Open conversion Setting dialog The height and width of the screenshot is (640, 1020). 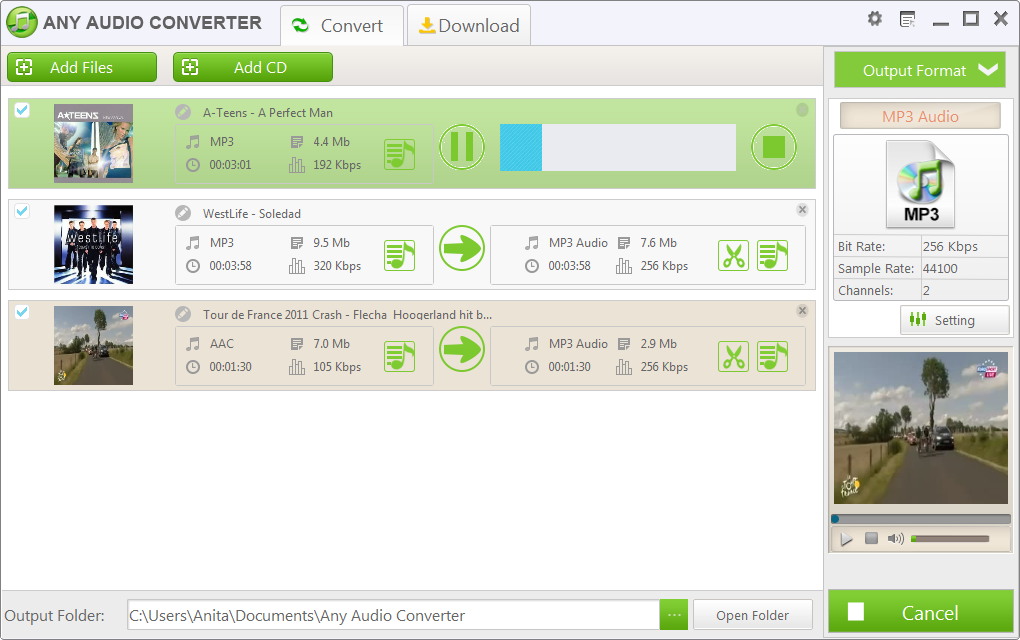click(954, 320)
